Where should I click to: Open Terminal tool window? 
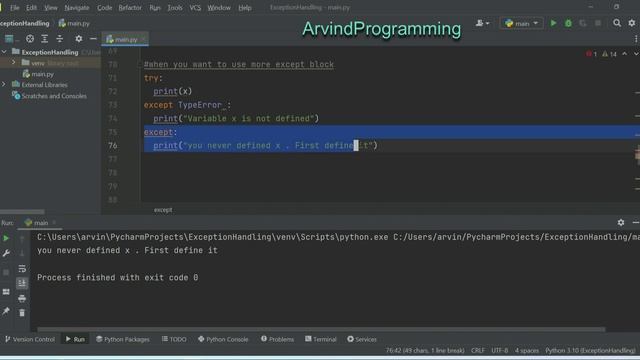(x=321, y=339)
